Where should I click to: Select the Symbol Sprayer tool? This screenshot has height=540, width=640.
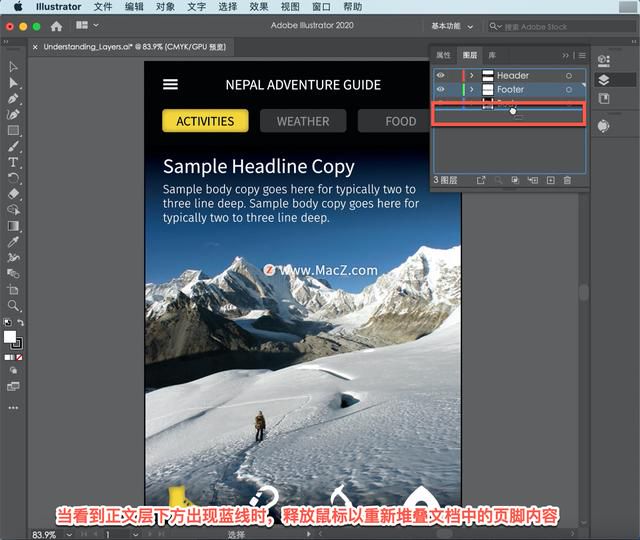pyautogui.click(x=13, y=258)
